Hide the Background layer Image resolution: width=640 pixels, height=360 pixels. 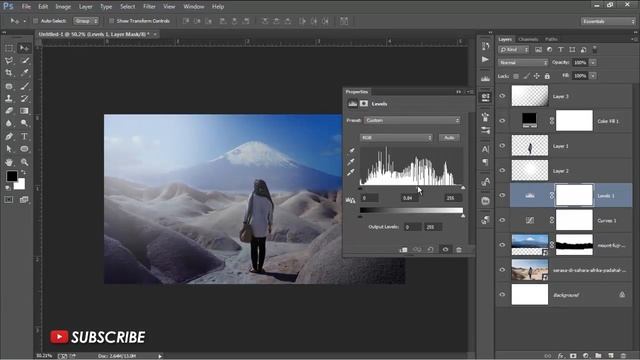pos(502,295)
